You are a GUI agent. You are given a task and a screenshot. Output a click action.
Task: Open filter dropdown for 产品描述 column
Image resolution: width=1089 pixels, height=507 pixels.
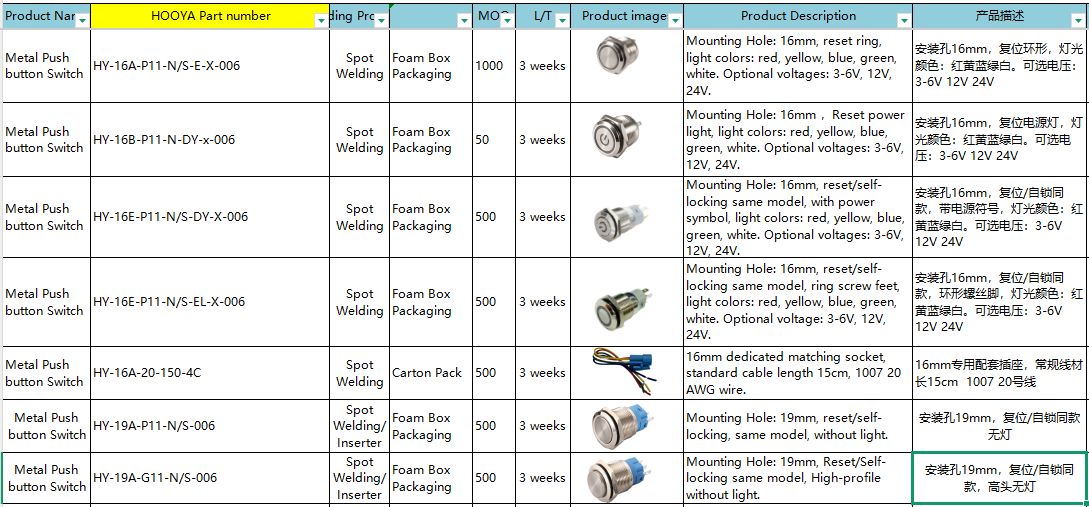(x=1080, y=21)
